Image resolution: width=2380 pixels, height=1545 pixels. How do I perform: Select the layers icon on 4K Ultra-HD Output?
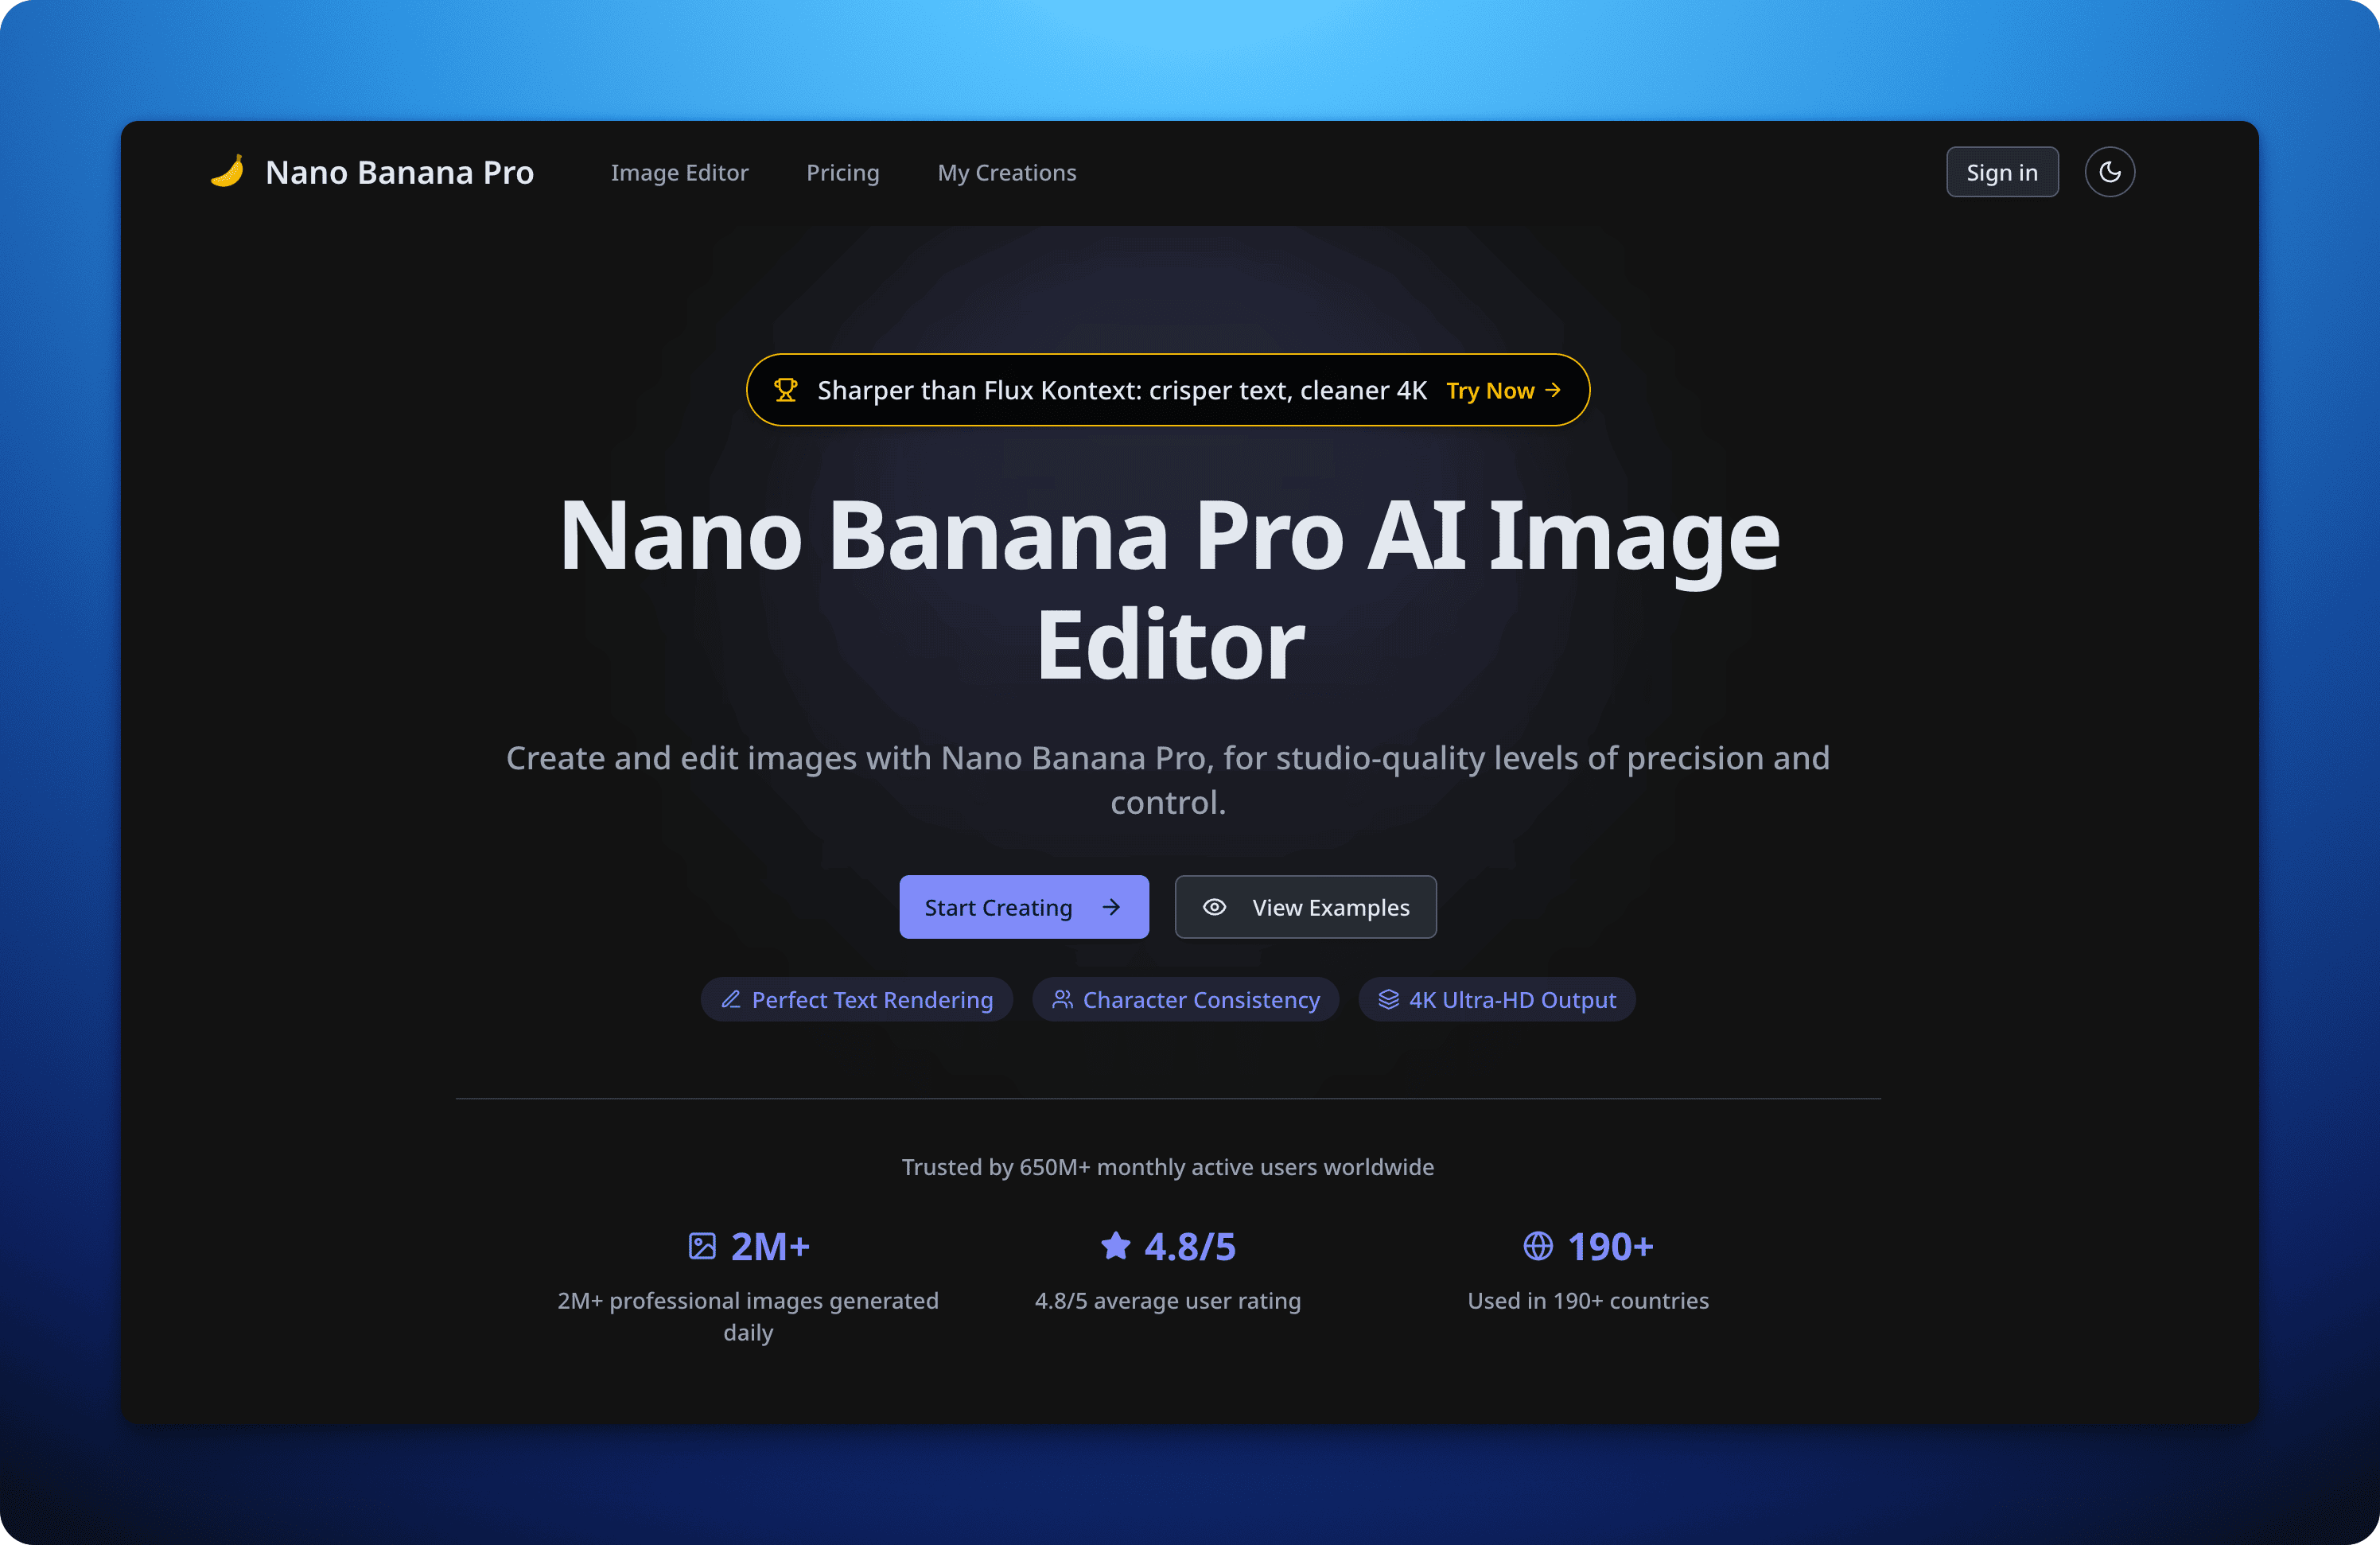1388,999
